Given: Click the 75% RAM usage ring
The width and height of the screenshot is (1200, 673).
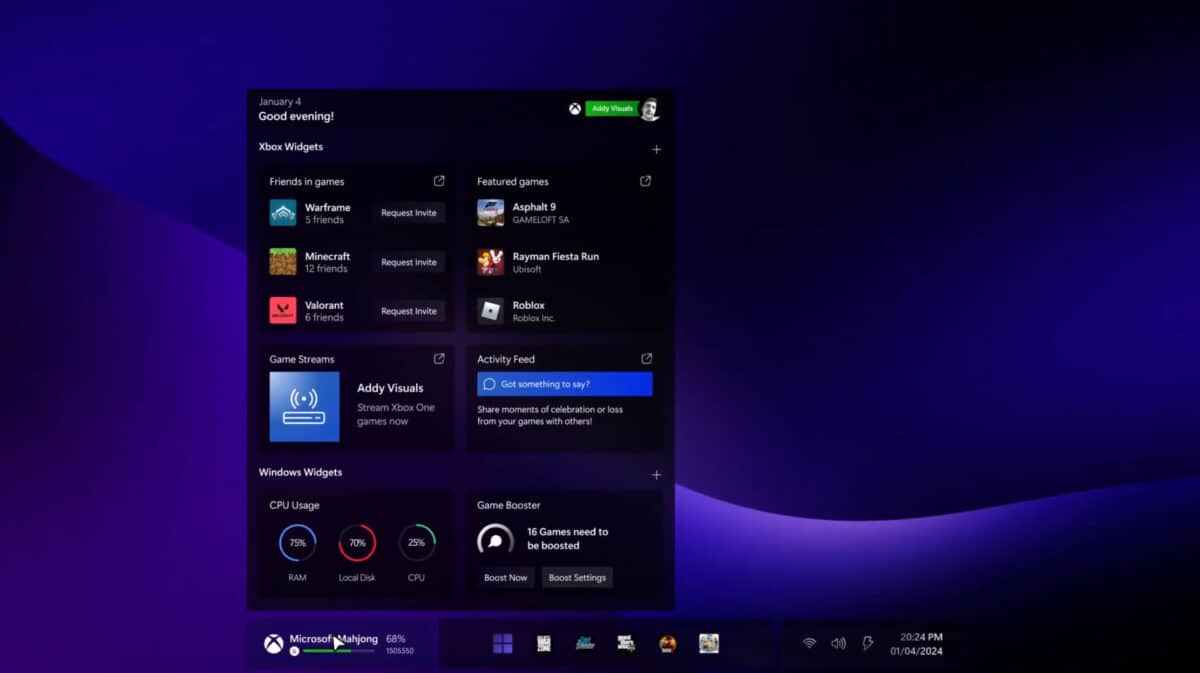Looking at the screenshot, I should (x=296, y=544).
